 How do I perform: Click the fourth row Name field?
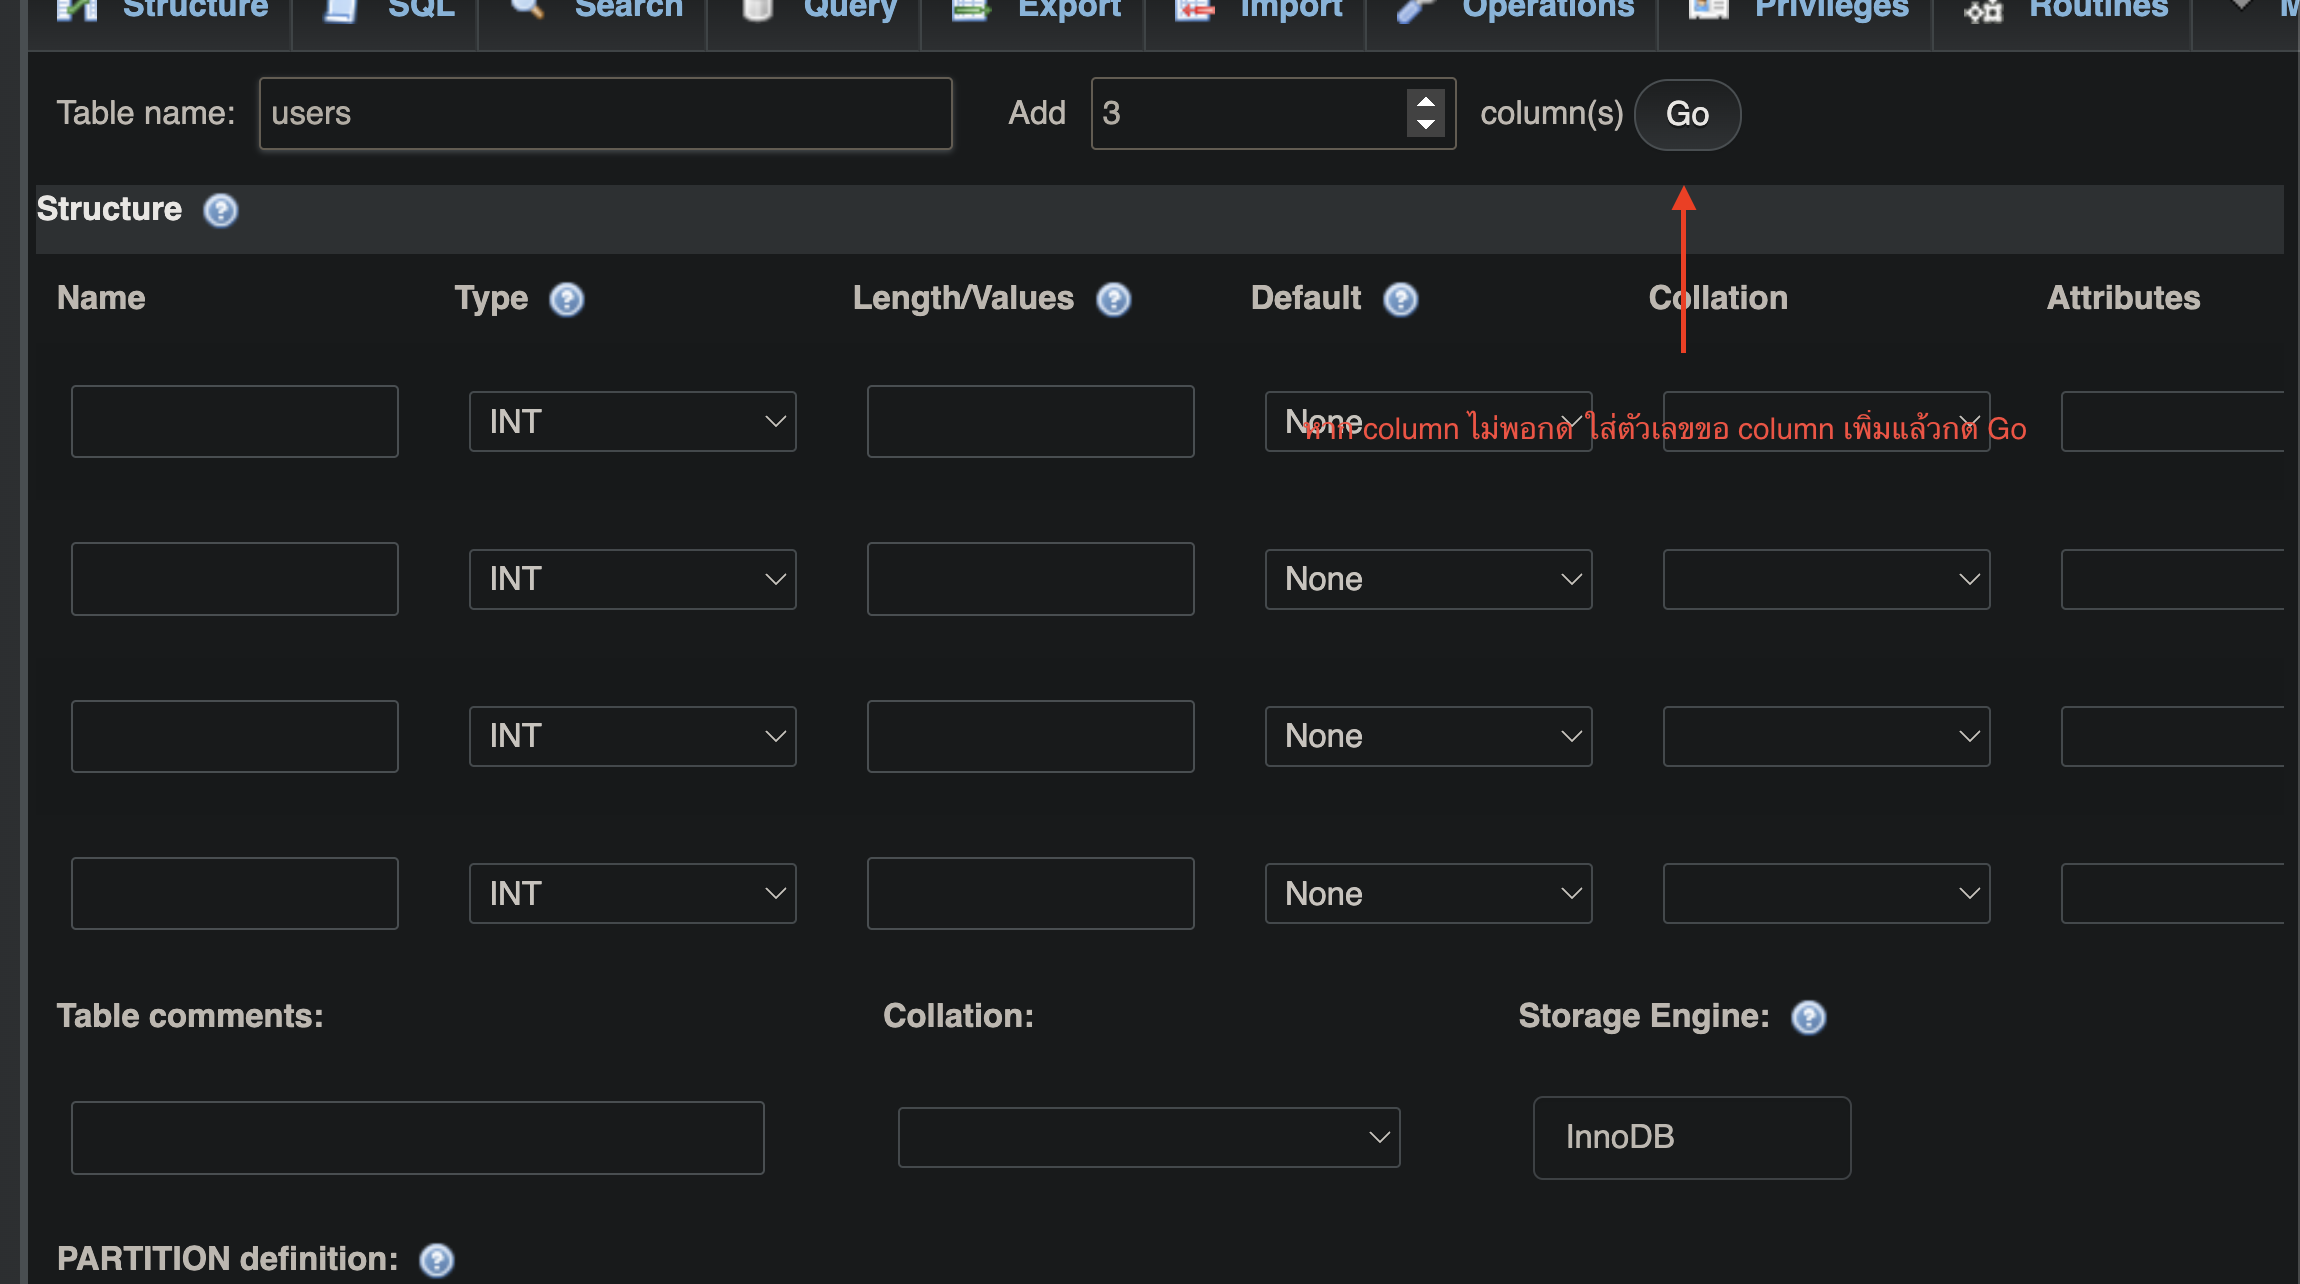coord(235,893)
